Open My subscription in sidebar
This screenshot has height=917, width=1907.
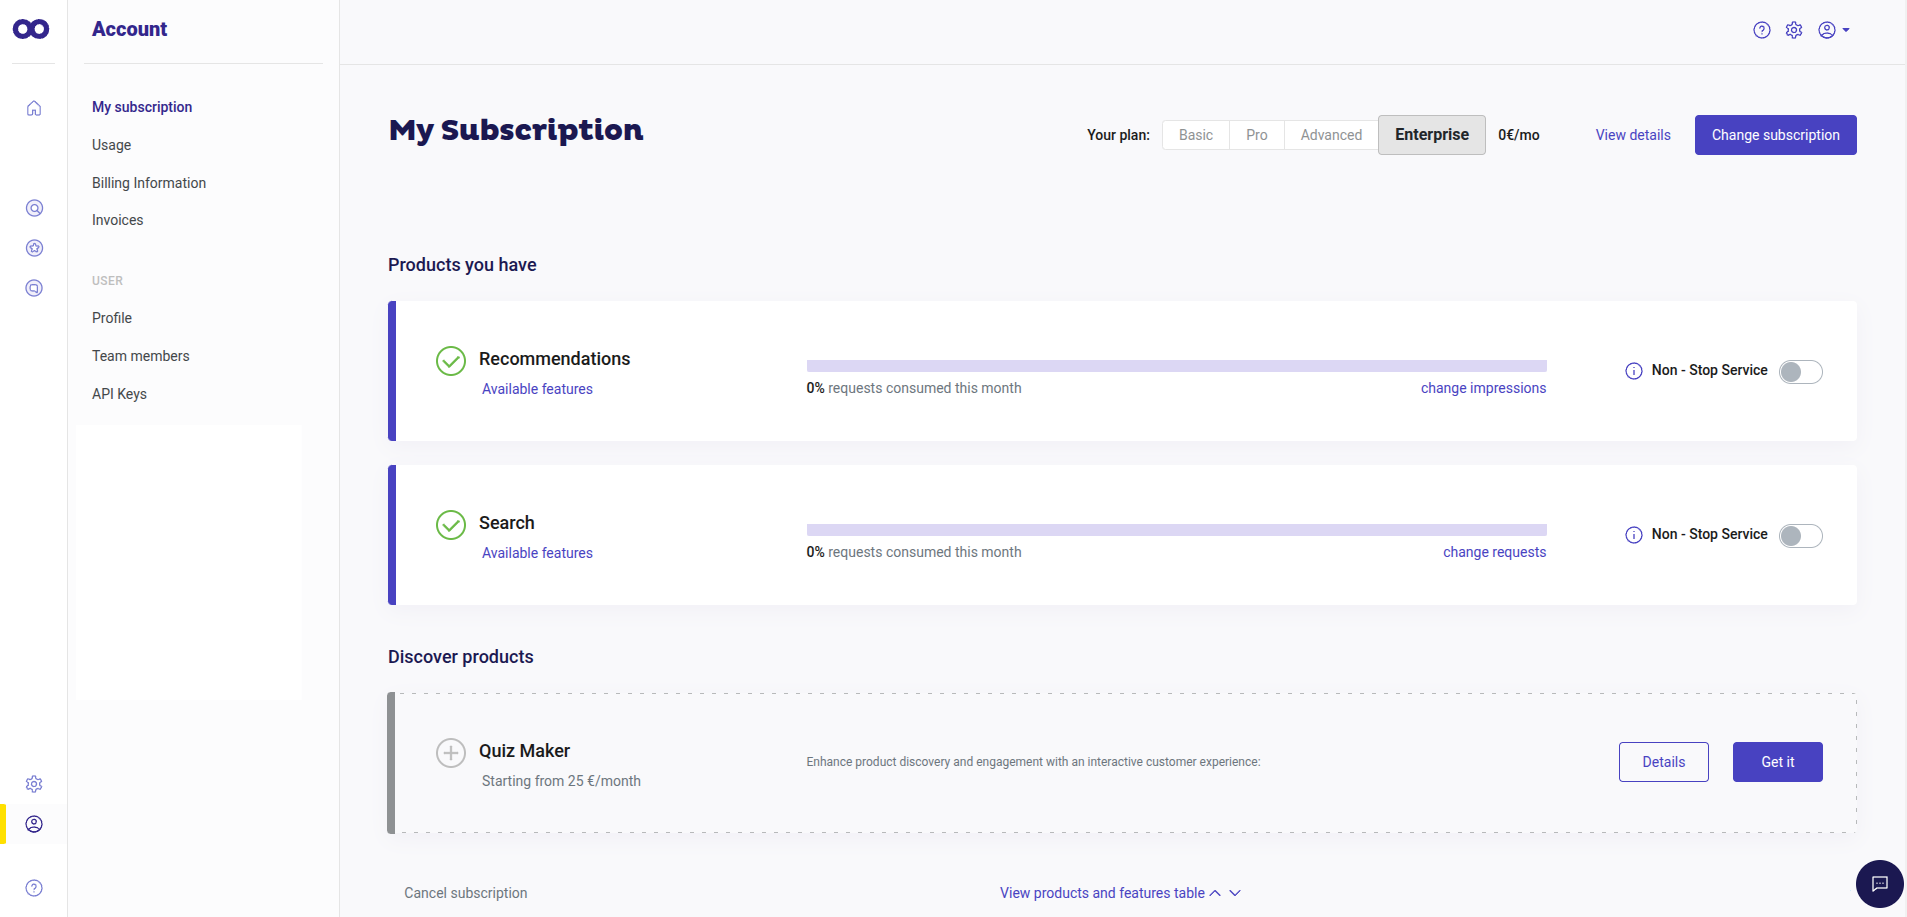pos(142,107)
